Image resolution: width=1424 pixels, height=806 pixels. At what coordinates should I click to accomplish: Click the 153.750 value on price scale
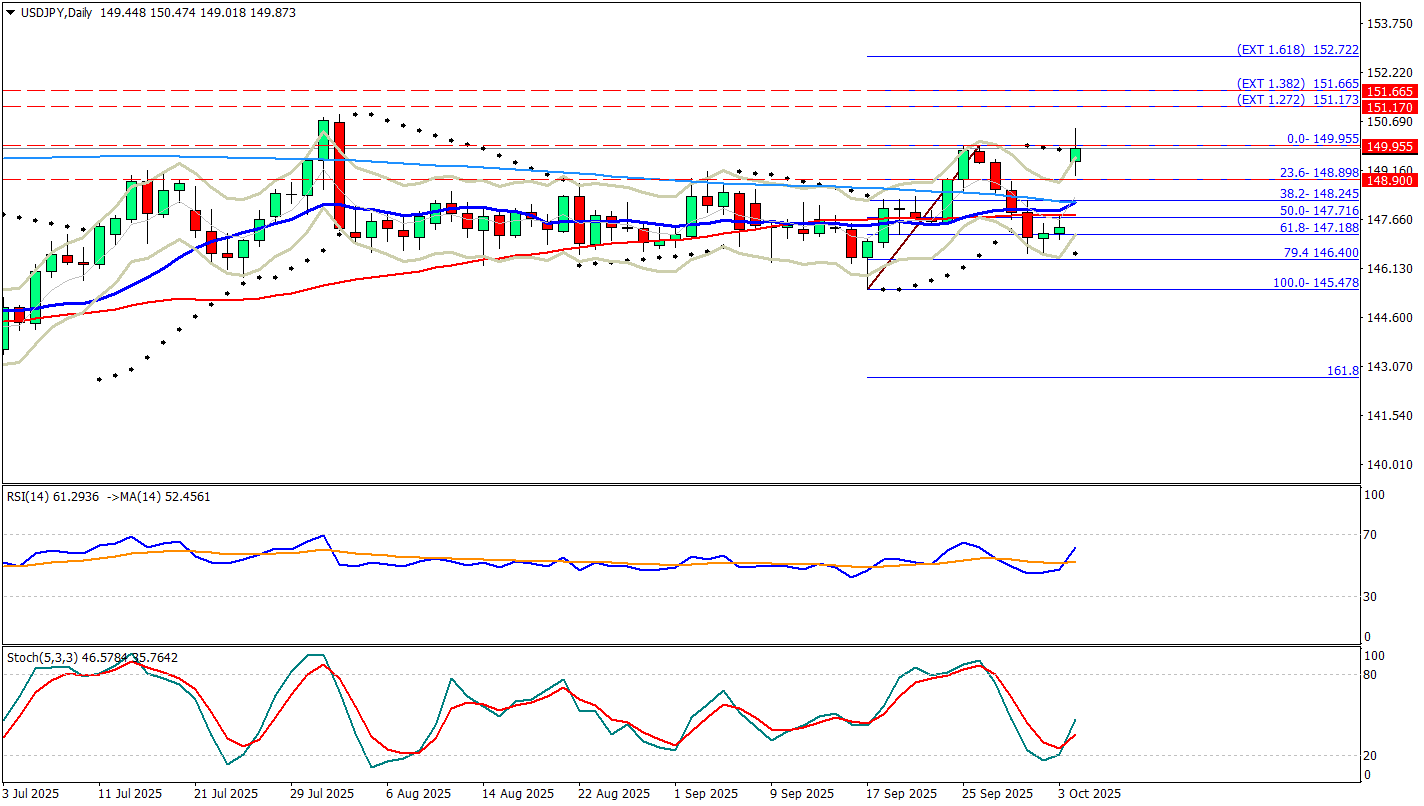coord(1390,23)
